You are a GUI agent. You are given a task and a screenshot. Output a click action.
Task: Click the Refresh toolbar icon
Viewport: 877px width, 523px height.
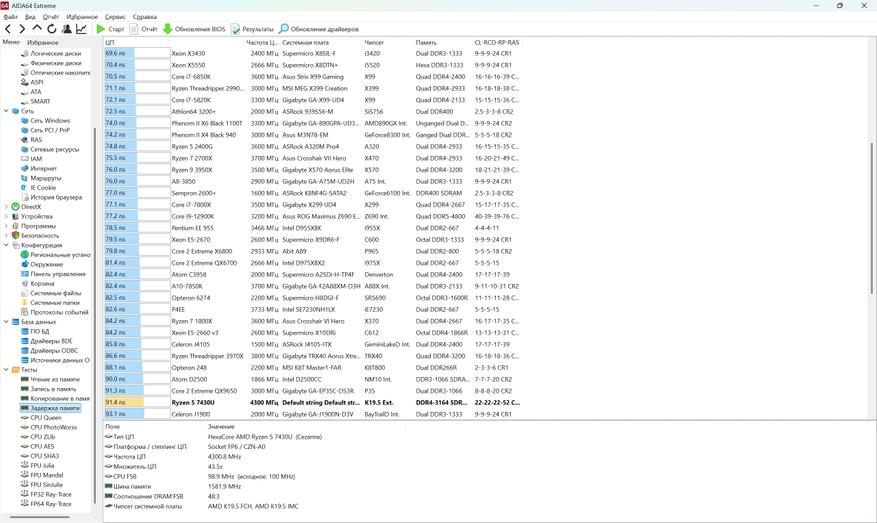point(51,29)
